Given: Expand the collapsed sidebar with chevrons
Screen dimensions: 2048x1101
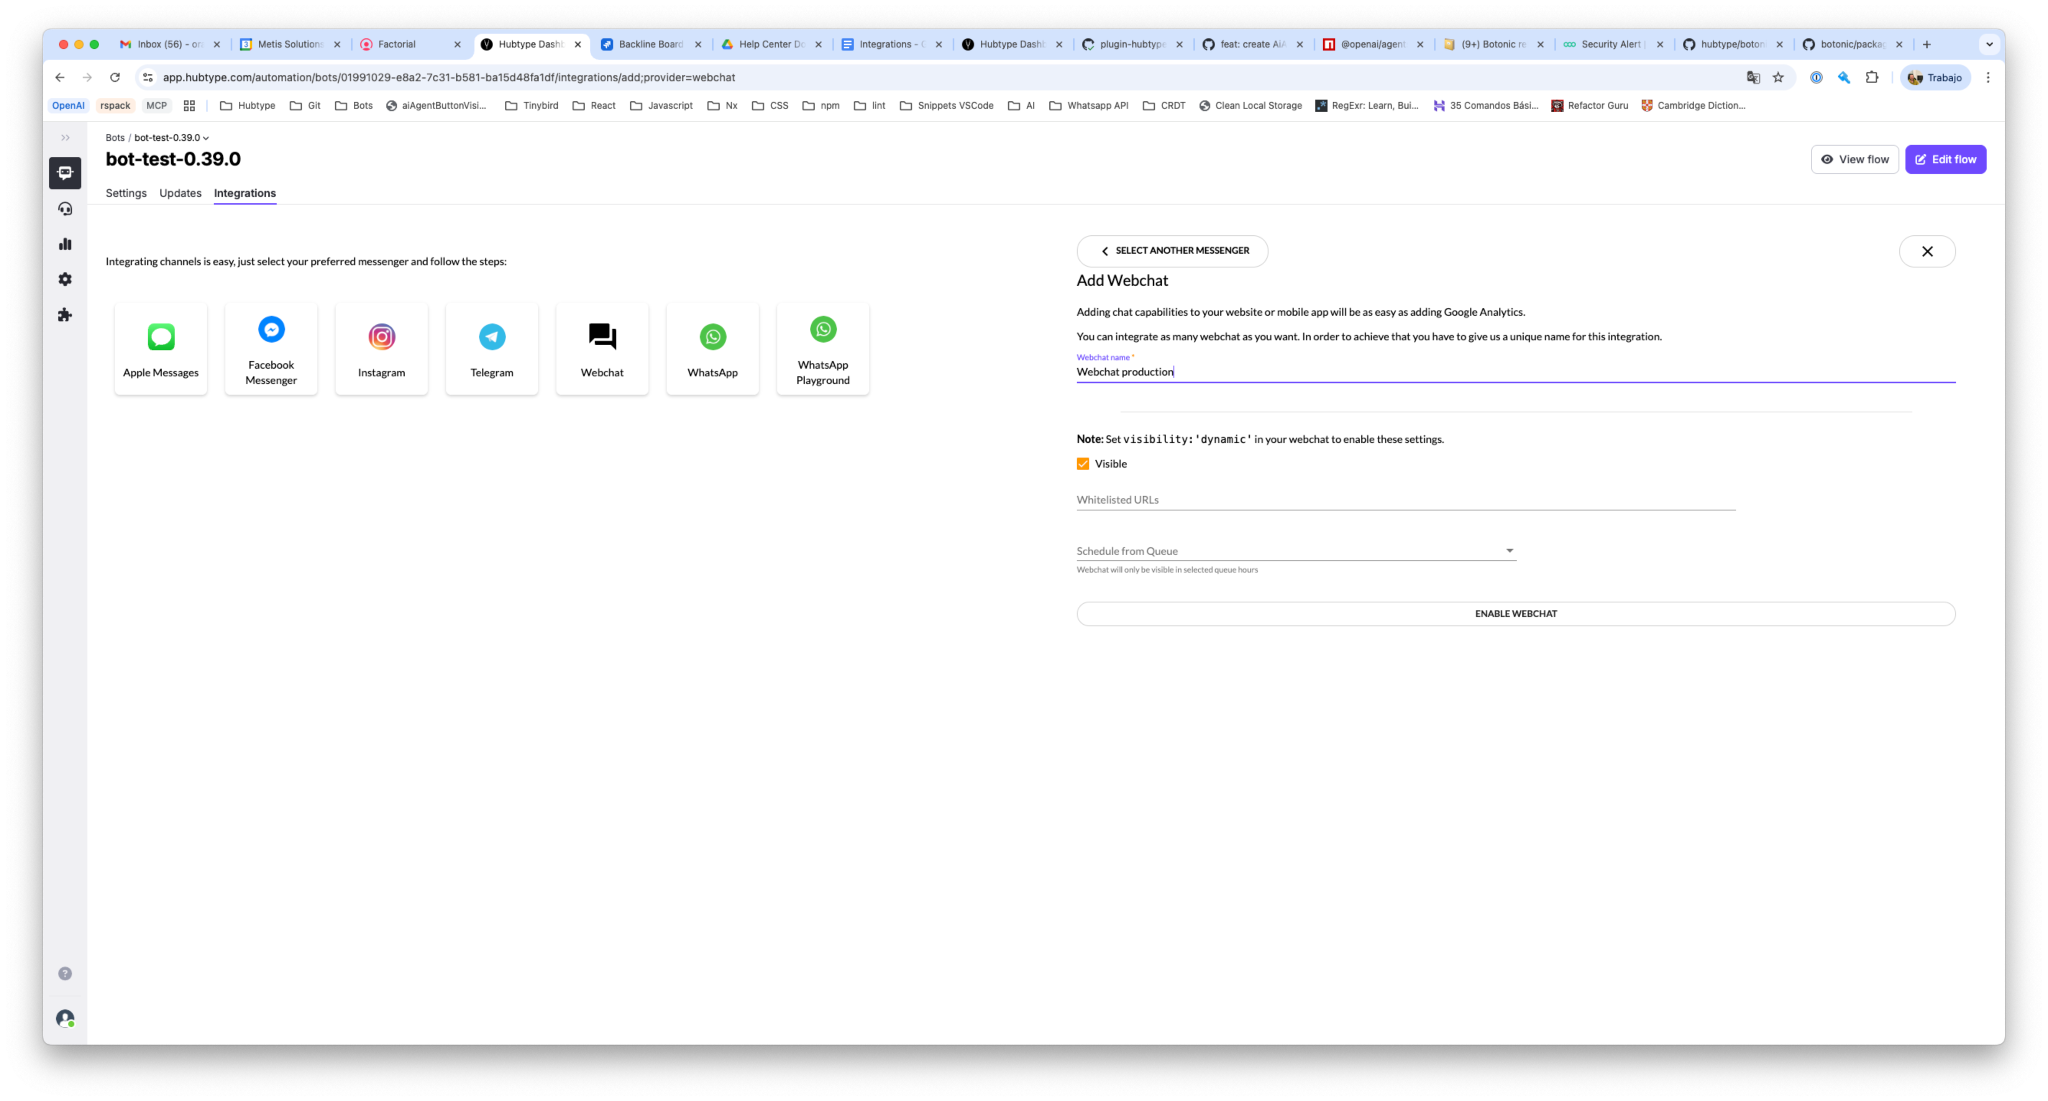Looking at the screenshot, I should [x=65, y=138].
